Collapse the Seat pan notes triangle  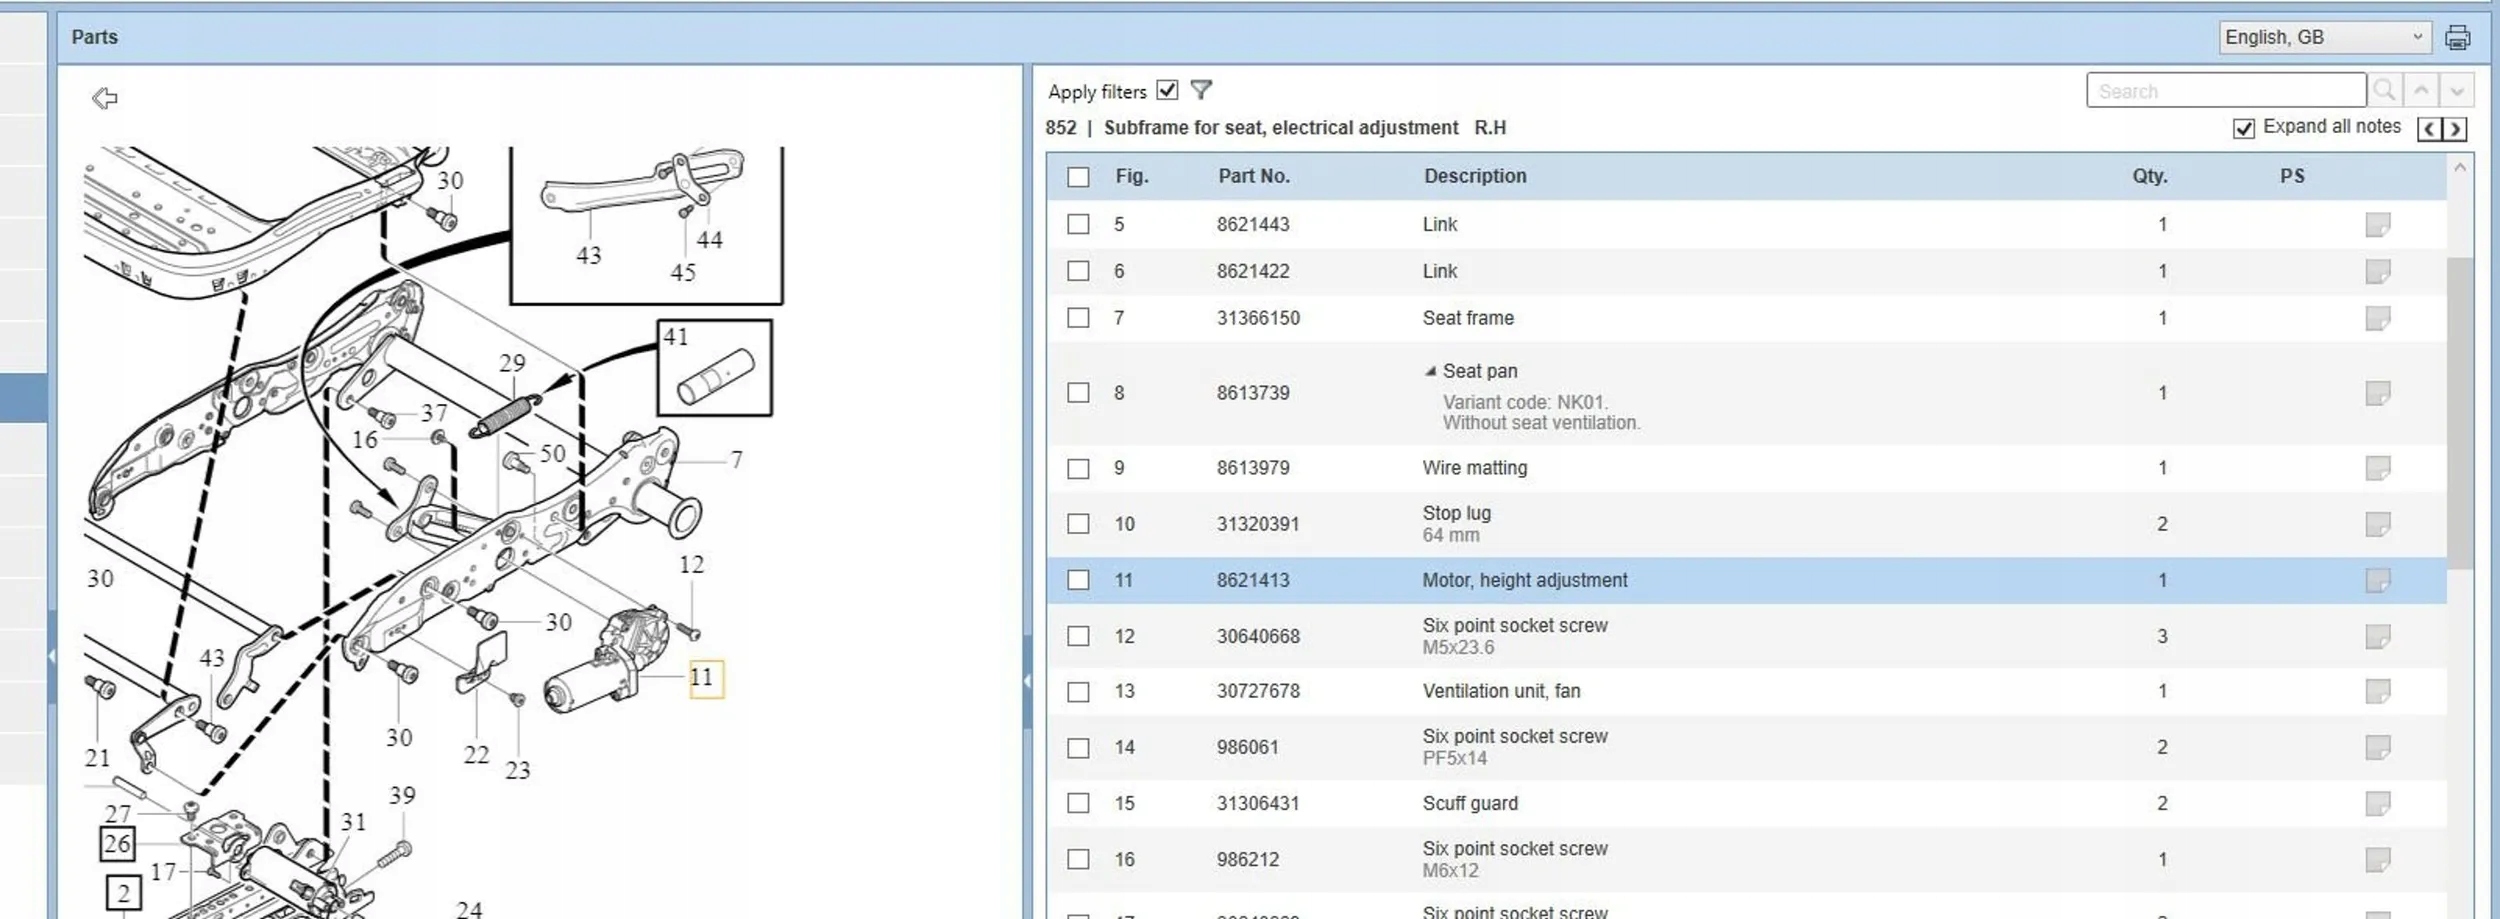click(x=1430, y=372)
